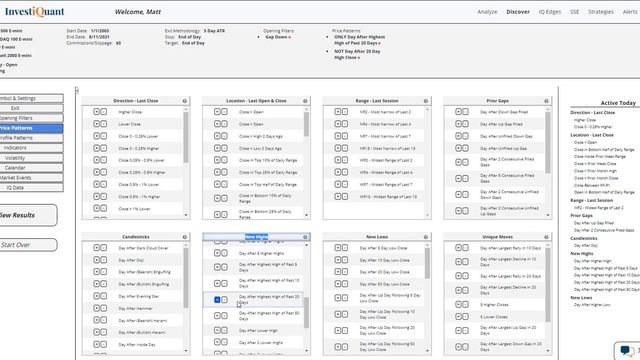Image resolution: width=640 pixels, height=360 pixels.
Task: Exclude (minus) Day After Unfilled Down Gap
Action: point(465,136)
